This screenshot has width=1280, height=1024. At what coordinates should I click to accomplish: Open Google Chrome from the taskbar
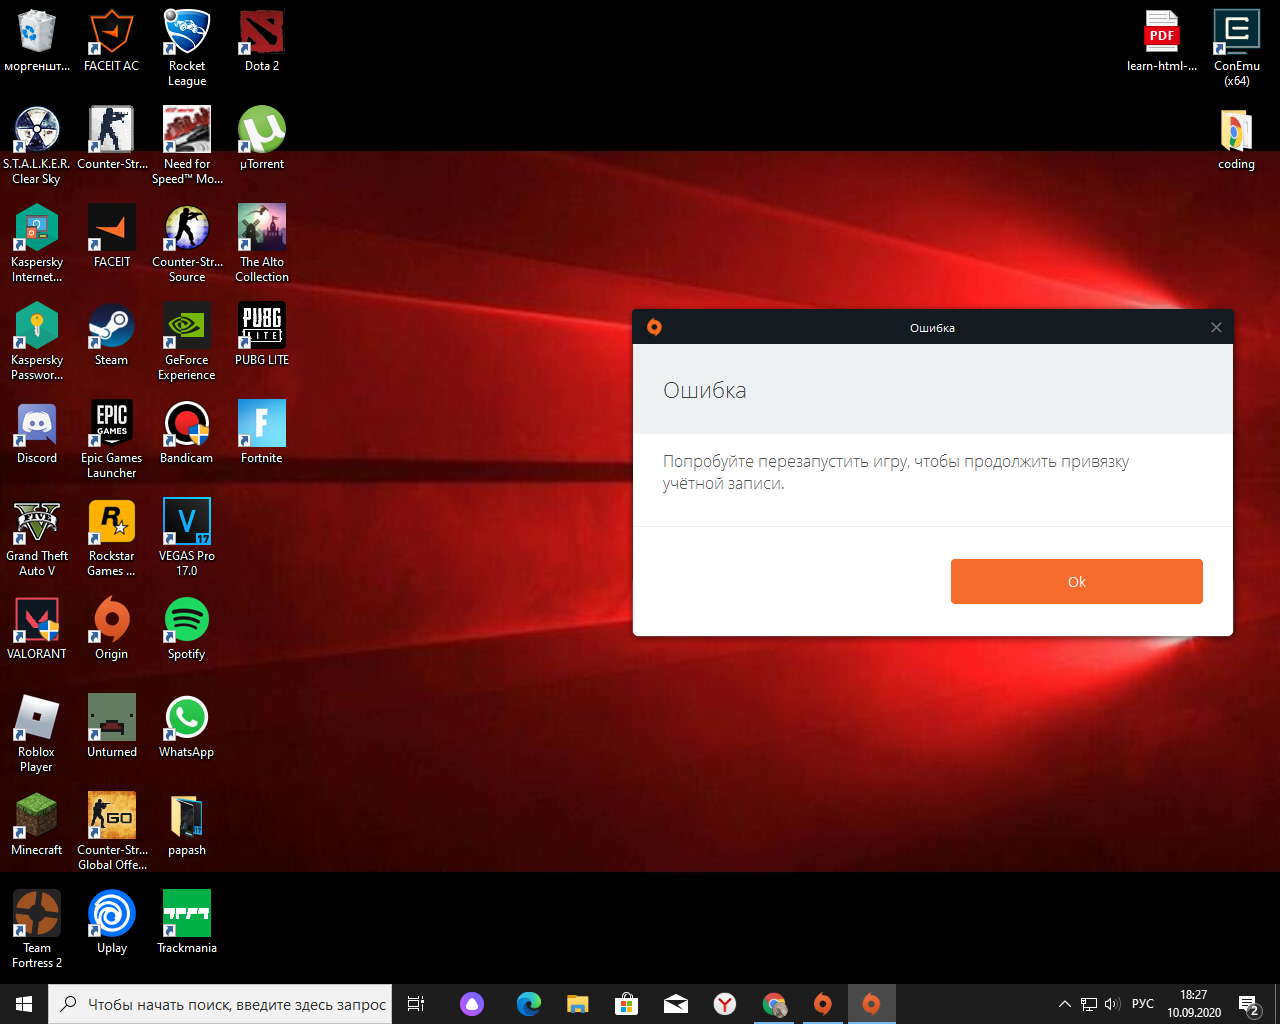(774, 1004)
